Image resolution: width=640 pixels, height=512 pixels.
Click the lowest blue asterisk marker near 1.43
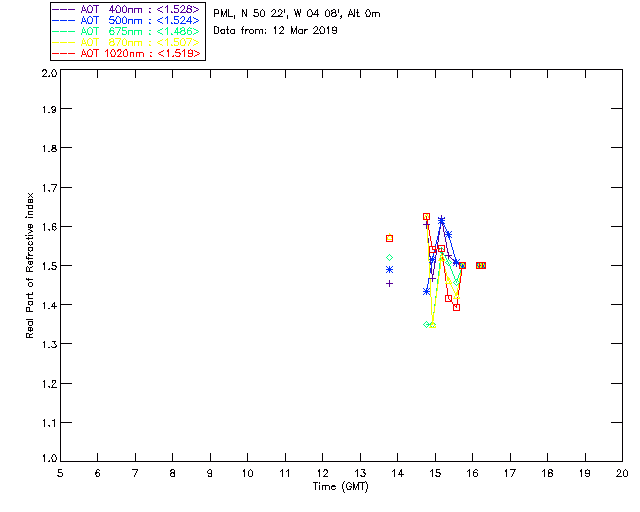coord(427,292)
